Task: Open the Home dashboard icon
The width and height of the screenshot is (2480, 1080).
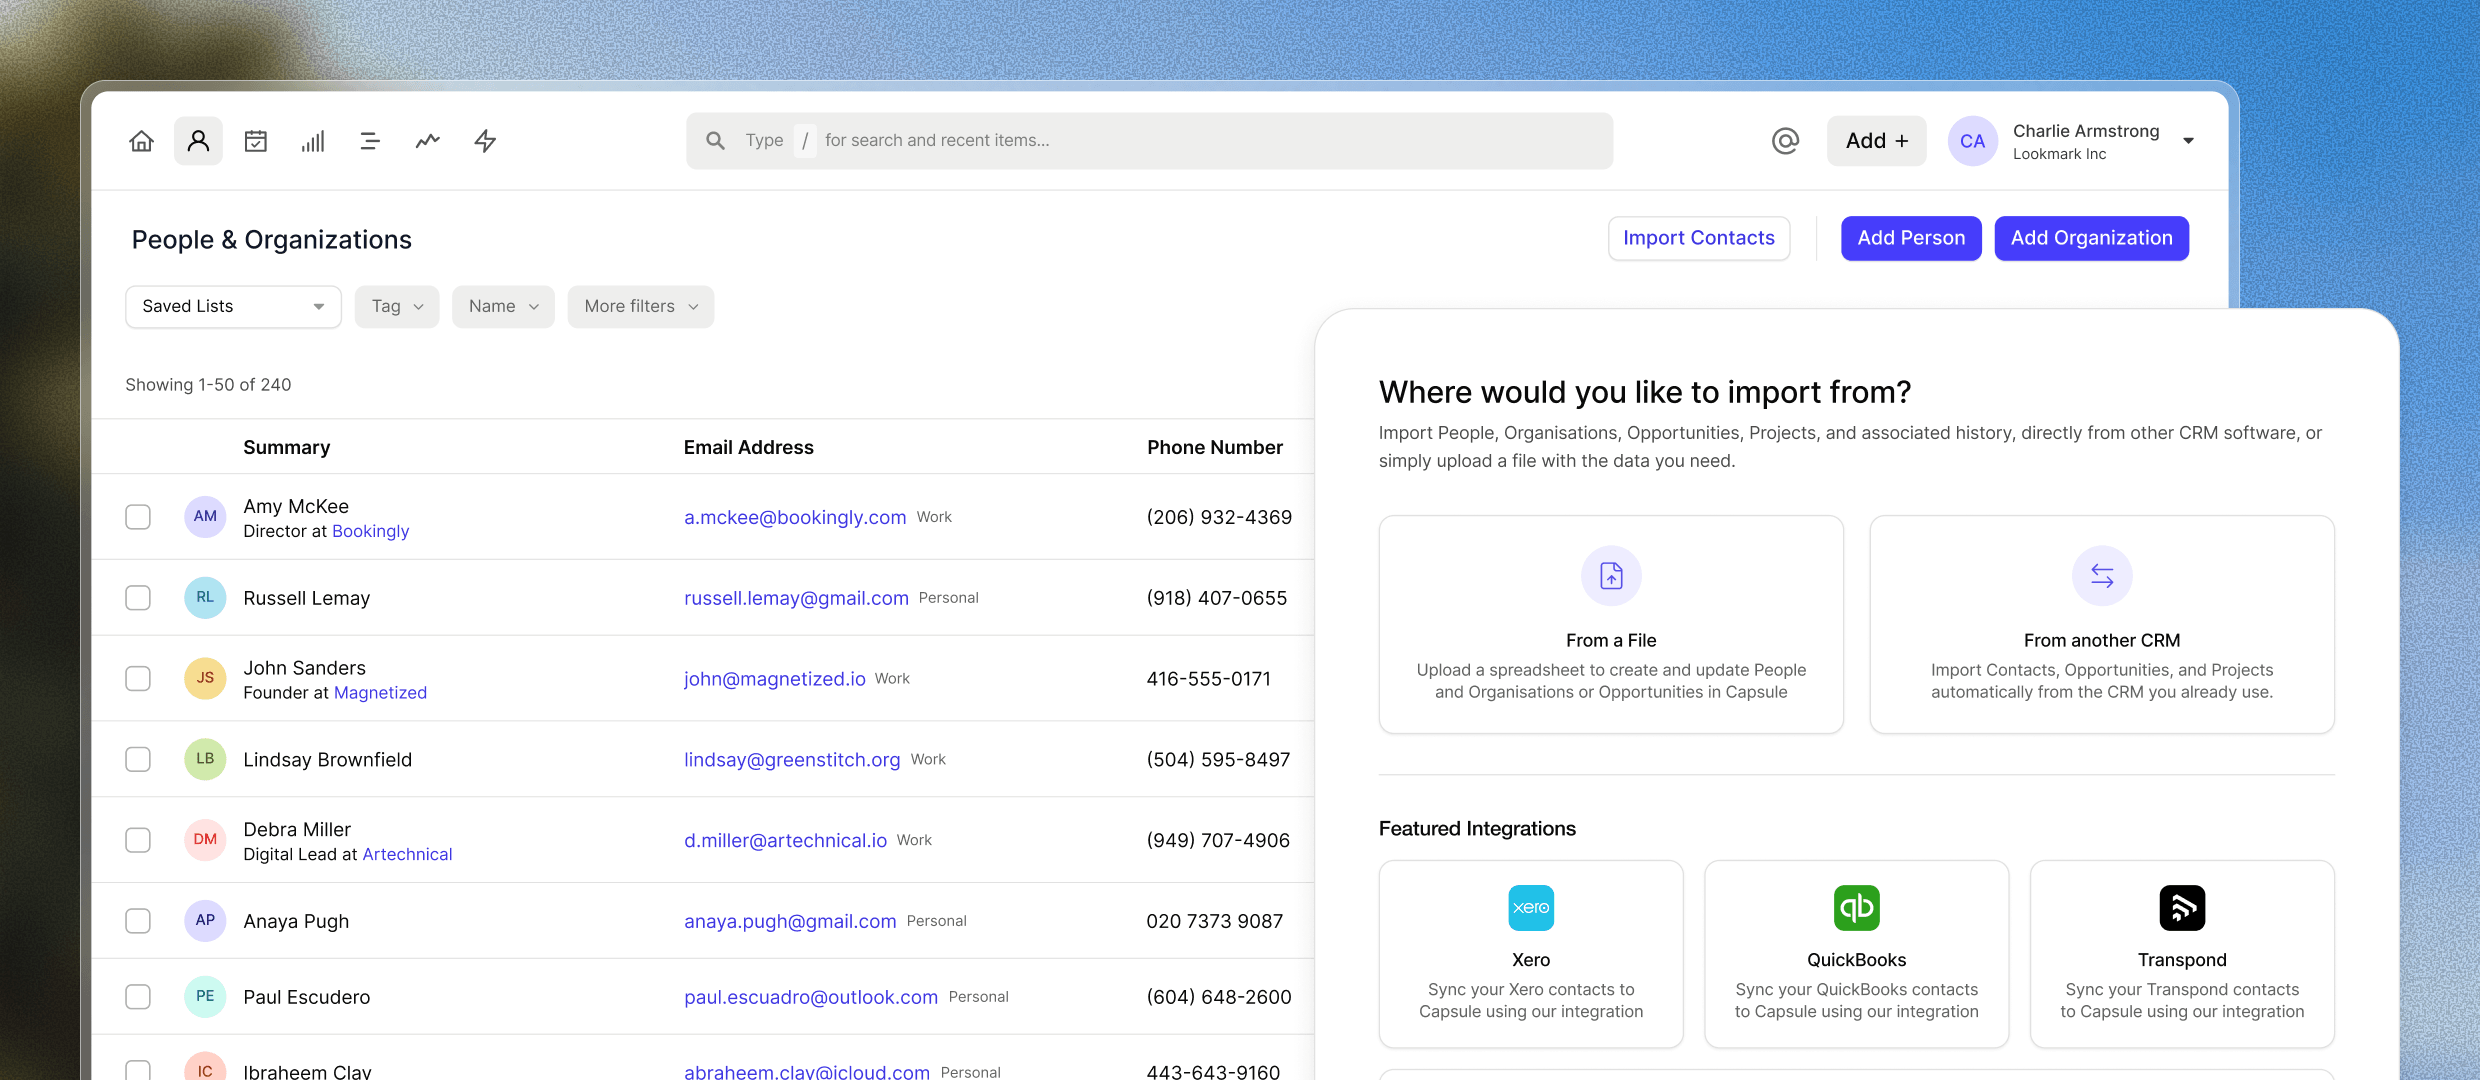Action: [x=141, y=141]
